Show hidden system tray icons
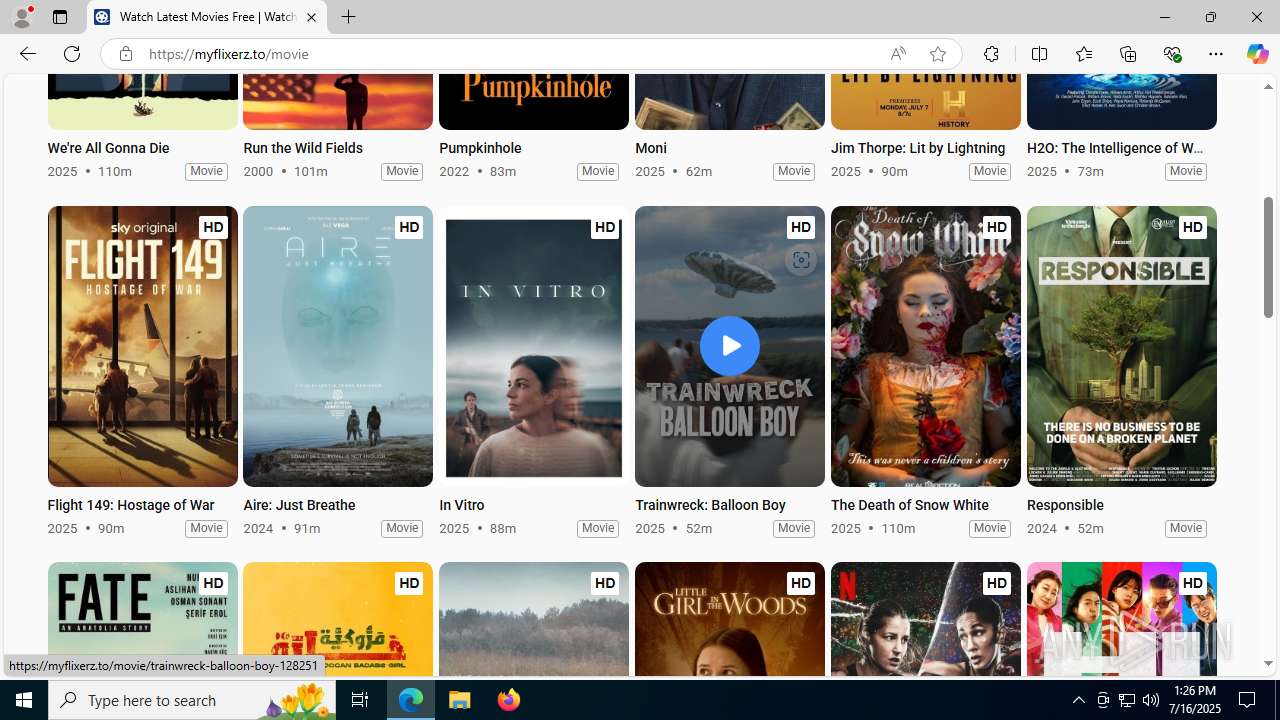This screenshot has height=720, width=1280. pyautogui.click(x=1078, y=700)
